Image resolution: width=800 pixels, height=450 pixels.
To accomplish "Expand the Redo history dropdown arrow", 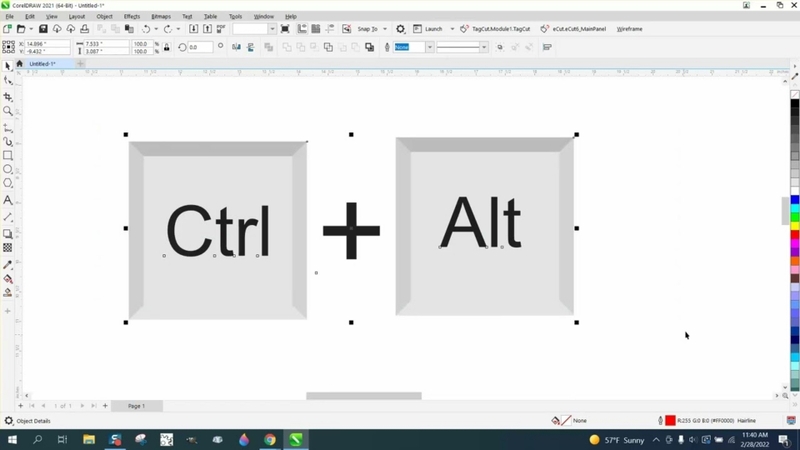I will click(178, 29).
